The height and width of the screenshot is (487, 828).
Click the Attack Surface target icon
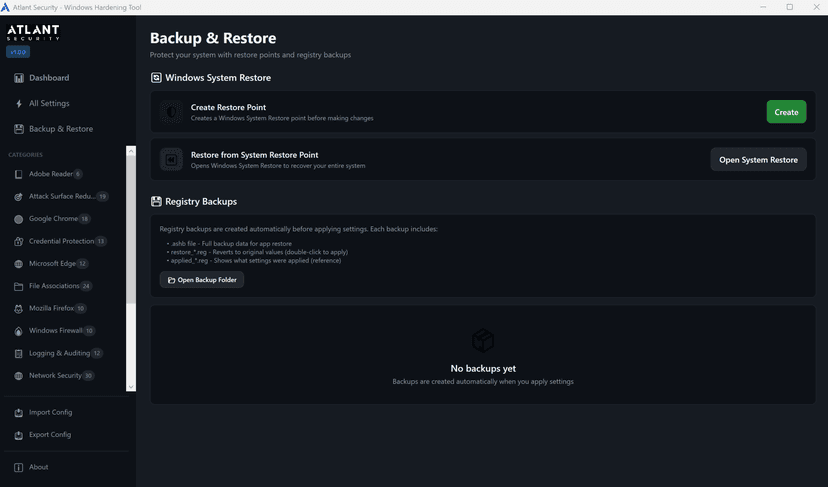[x=18, y=196]
